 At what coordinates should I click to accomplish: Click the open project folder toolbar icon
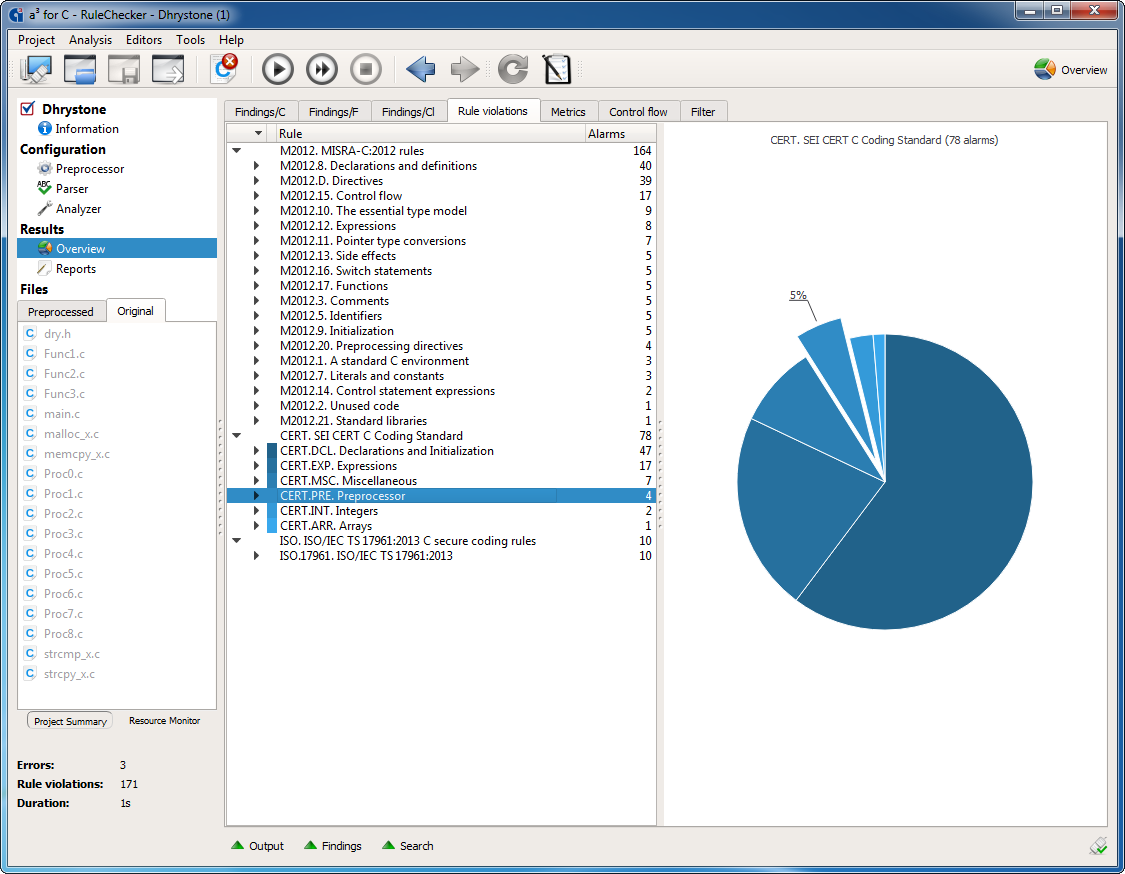click(80, 70)
